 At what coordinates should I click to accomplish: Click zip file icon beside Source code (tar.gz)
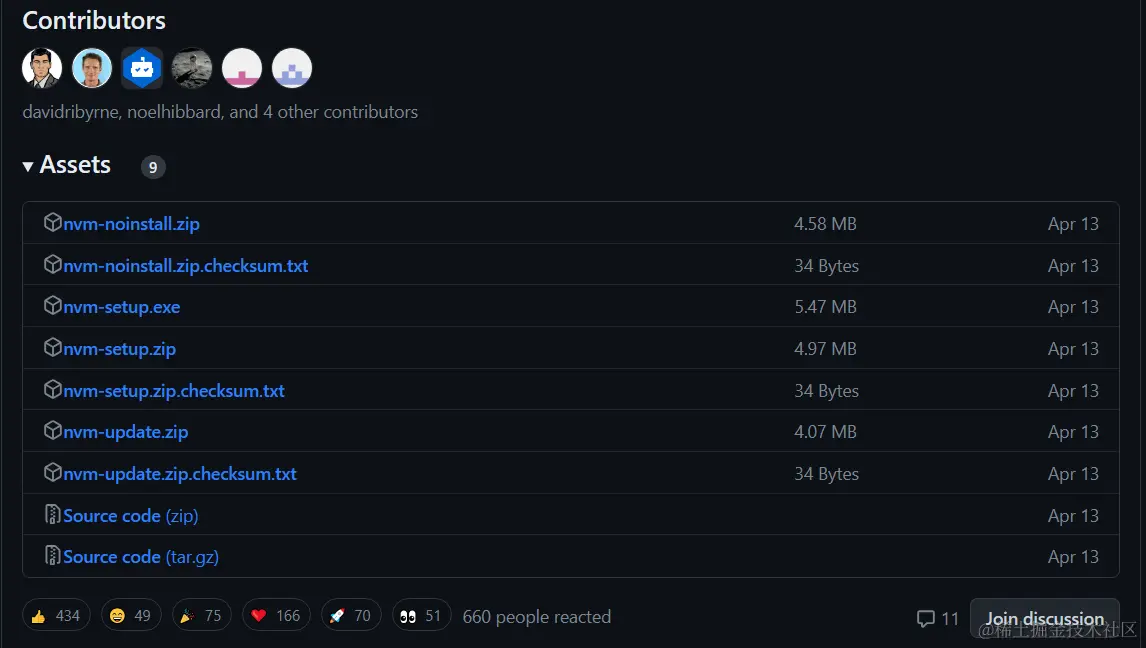point(53,555)
